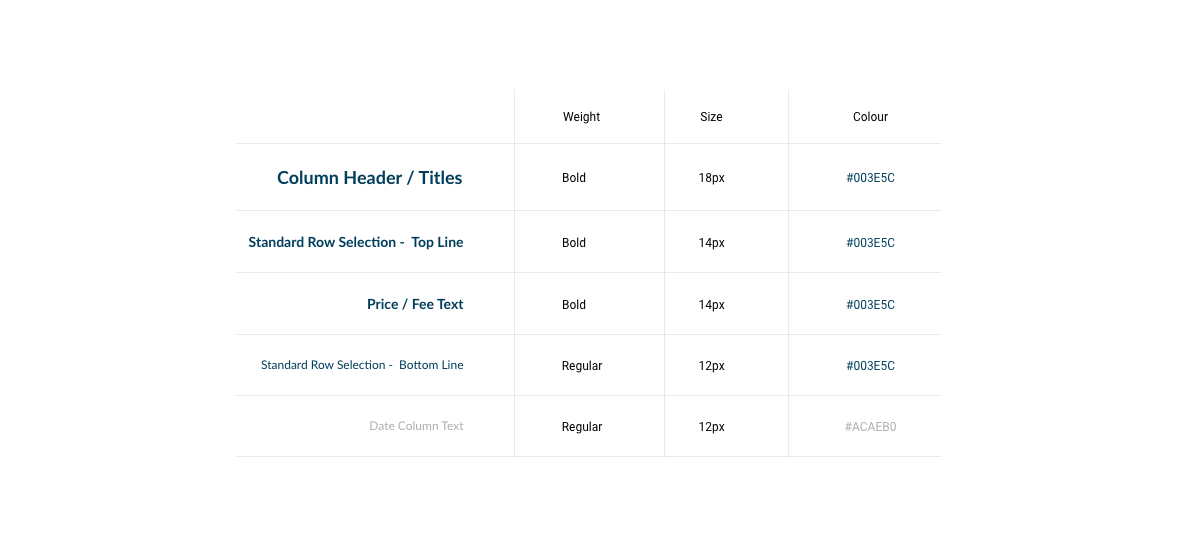
Task: Click Regular weight in Bottom Line row
Action: tap(582, 366)
